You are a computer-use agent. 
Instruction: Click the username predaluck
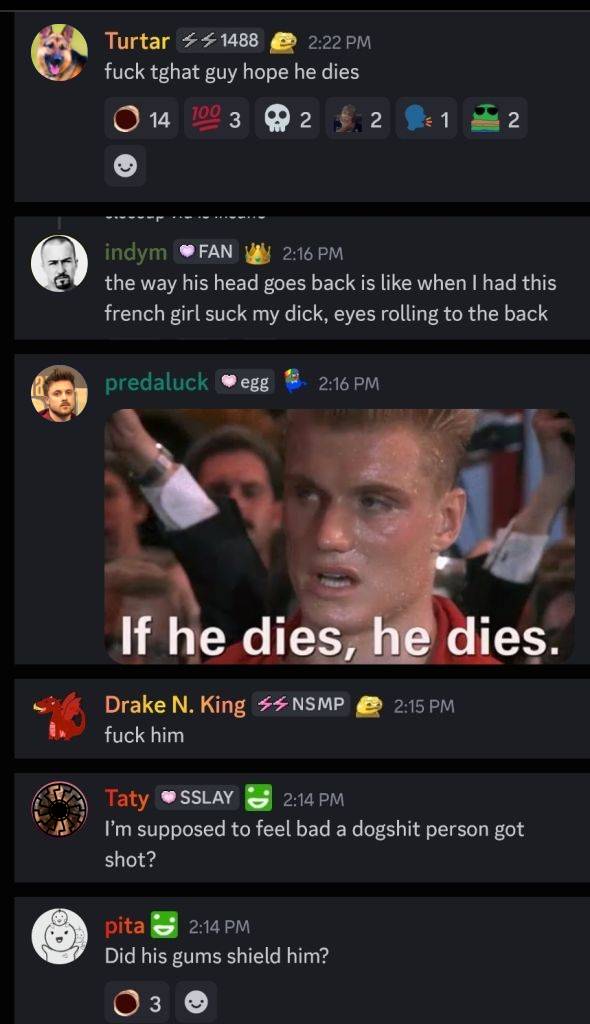(156, 383)
